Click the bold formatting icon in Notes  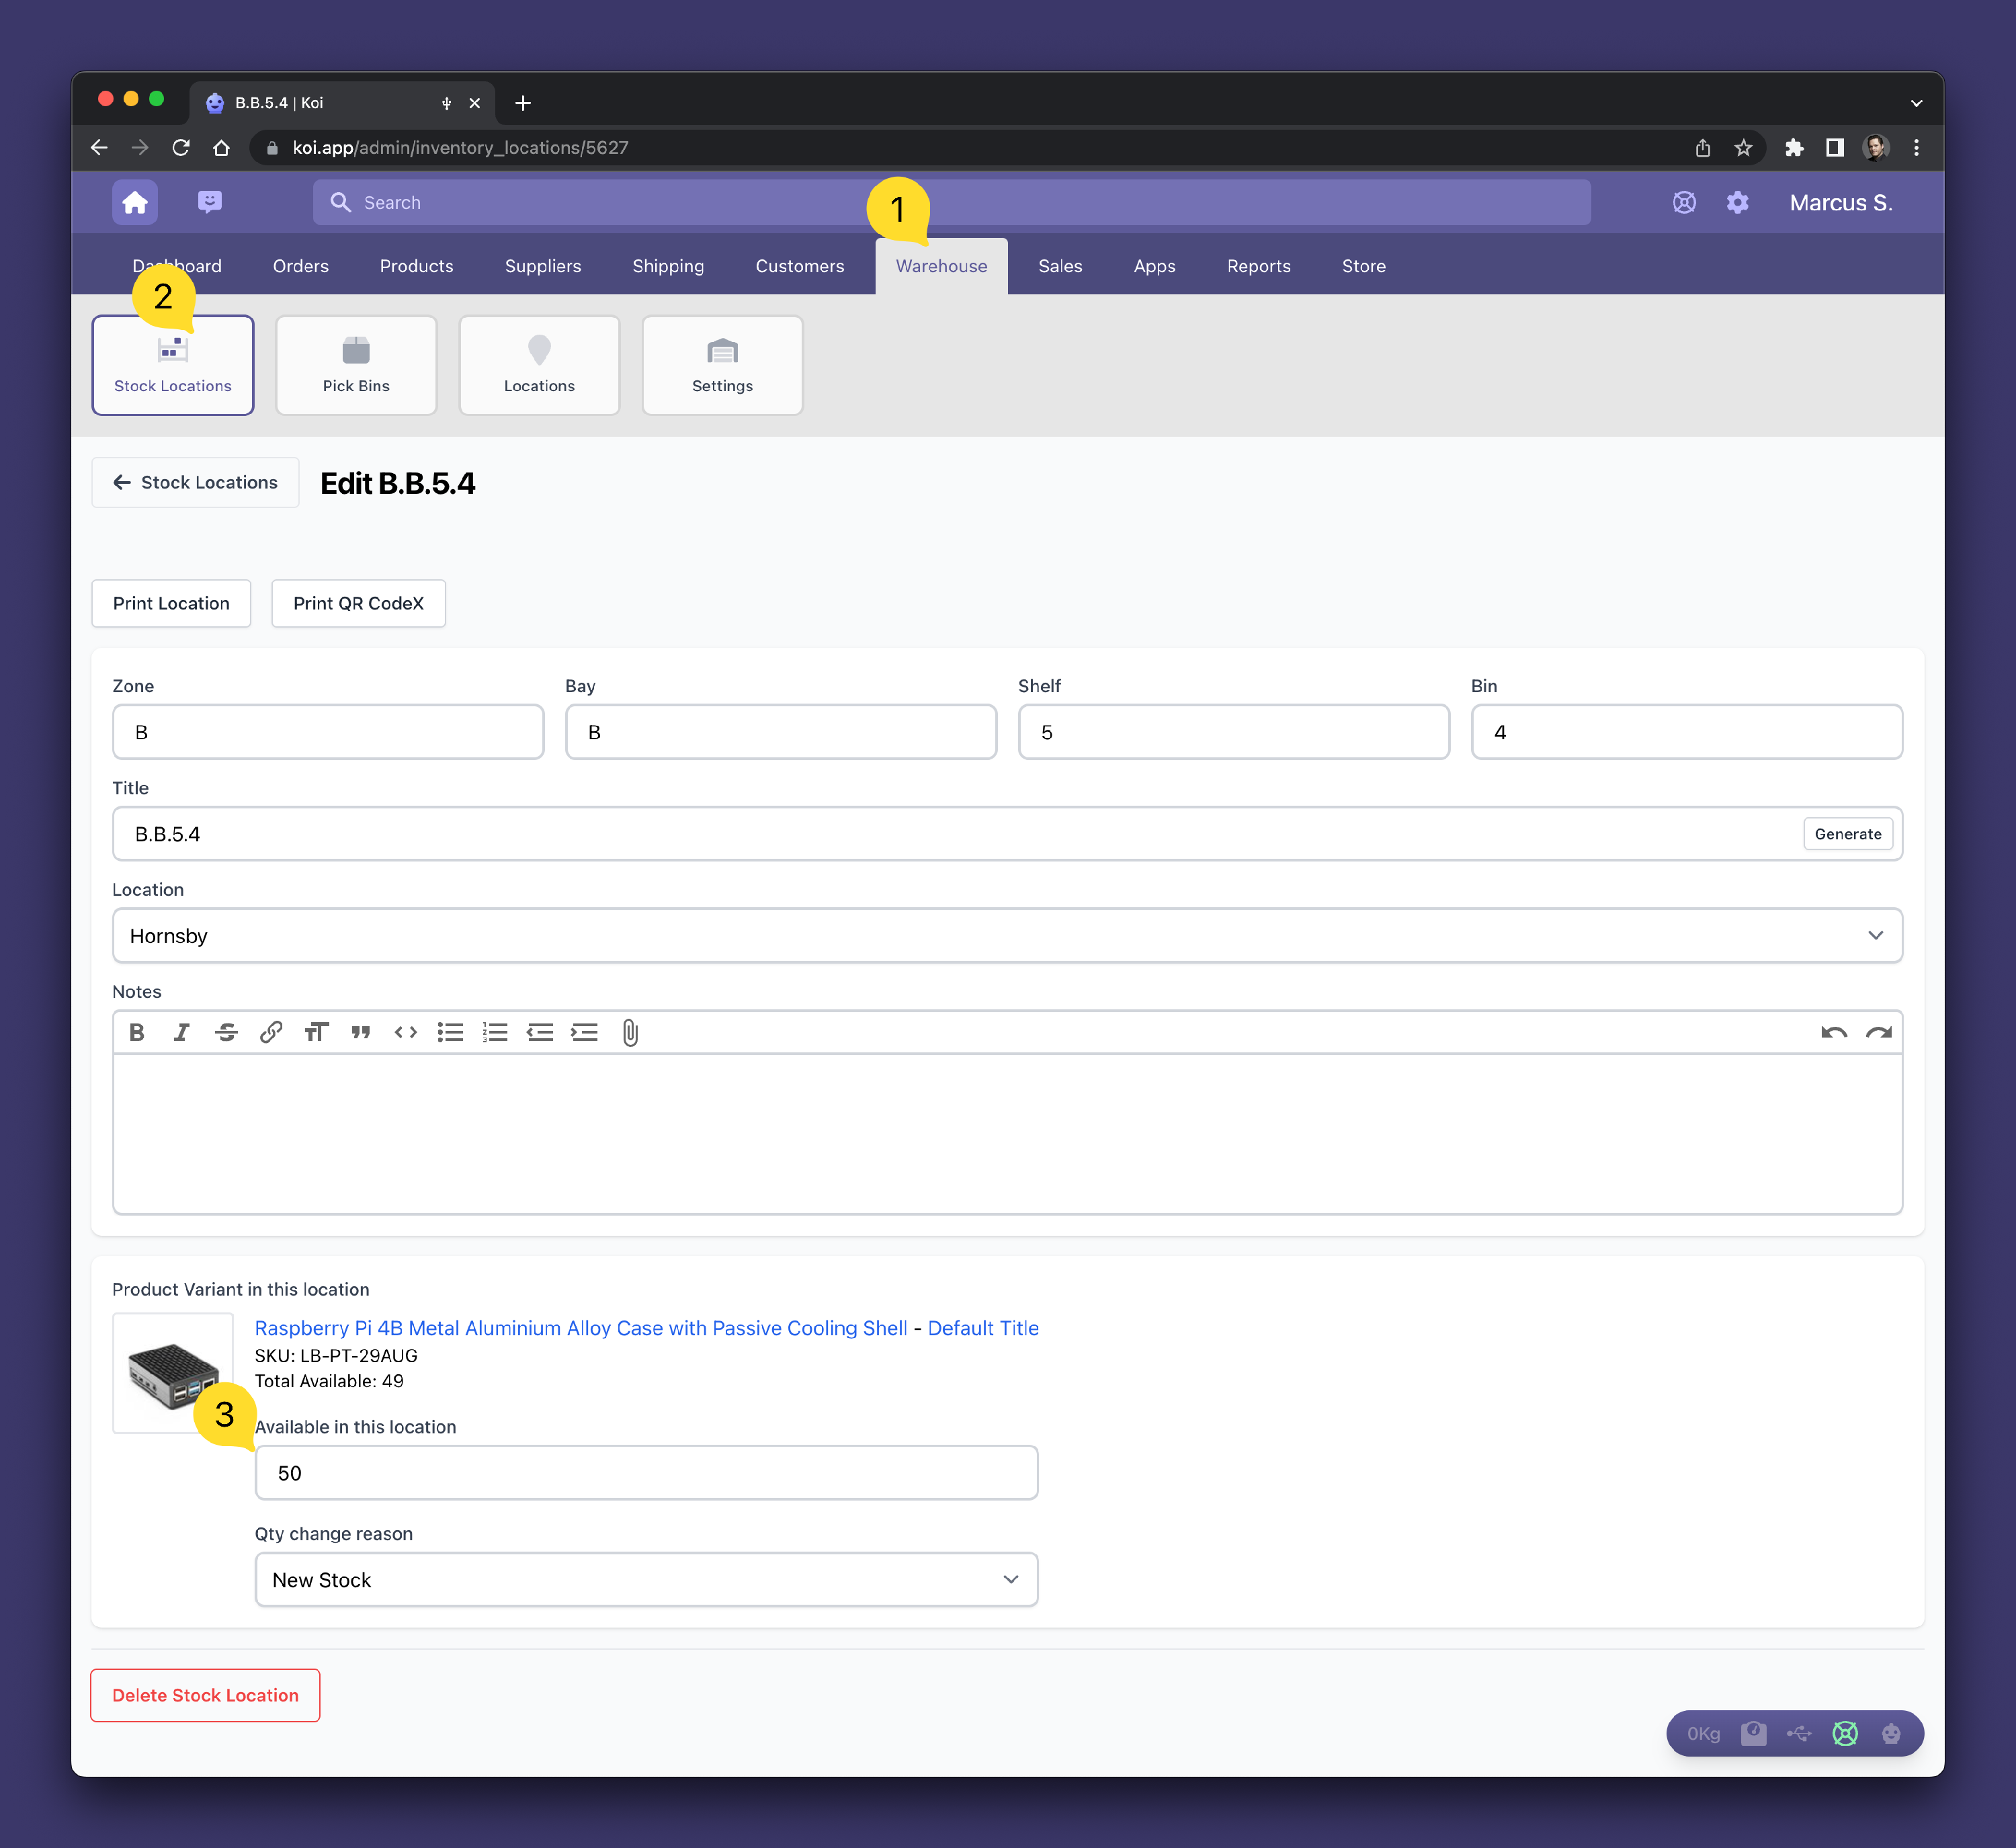point(137,1032)
